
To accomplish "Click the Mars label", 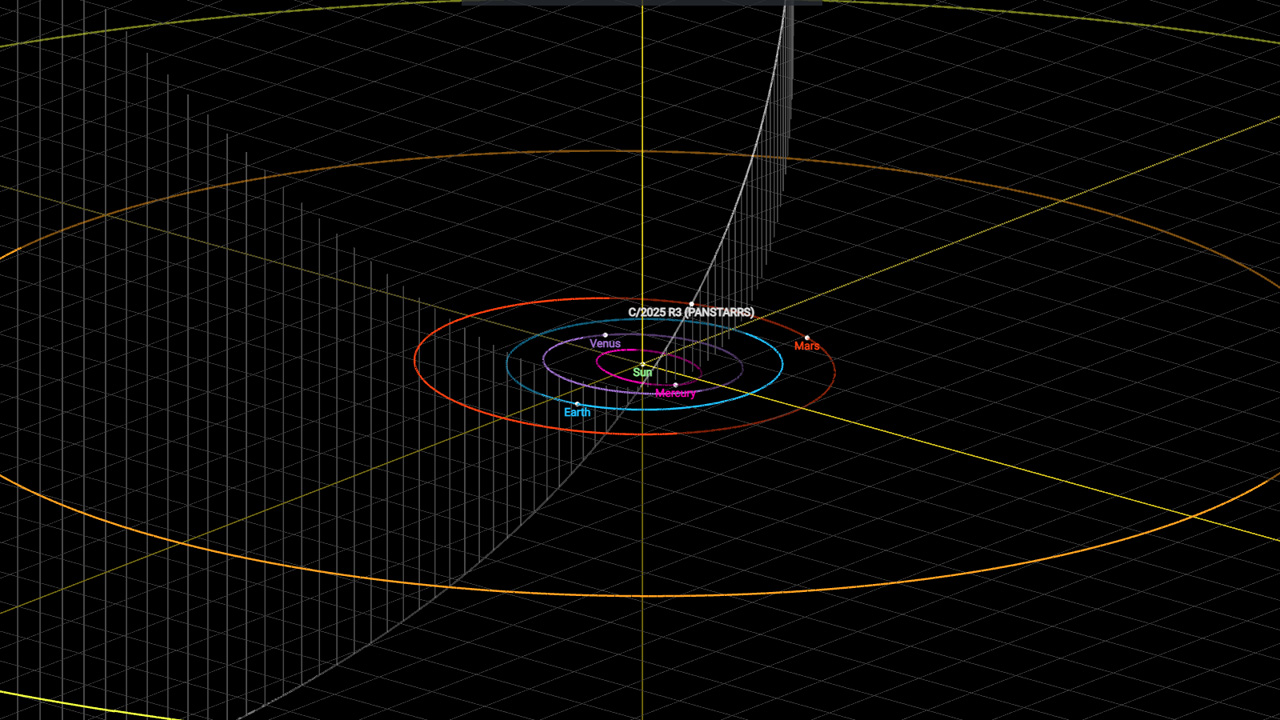I will click(x=807, y=346).
